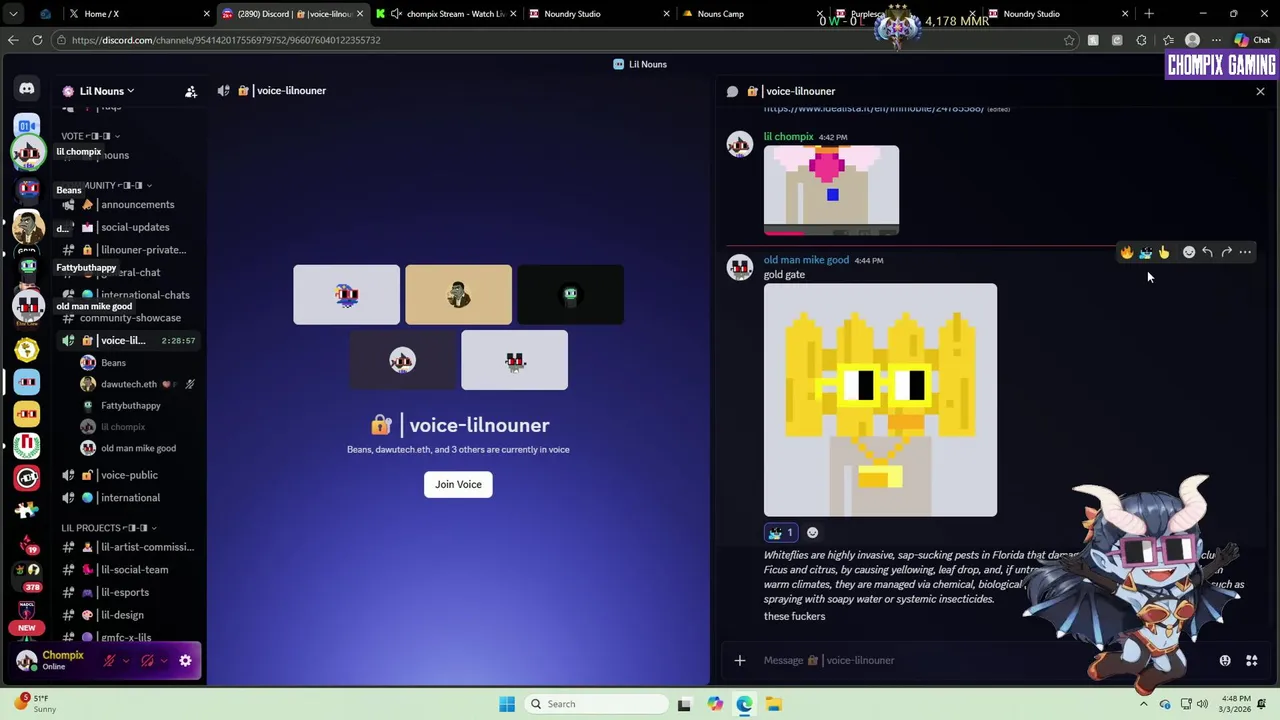Reload the page in browser
The image size is (1280, 720).
[37, 40]
